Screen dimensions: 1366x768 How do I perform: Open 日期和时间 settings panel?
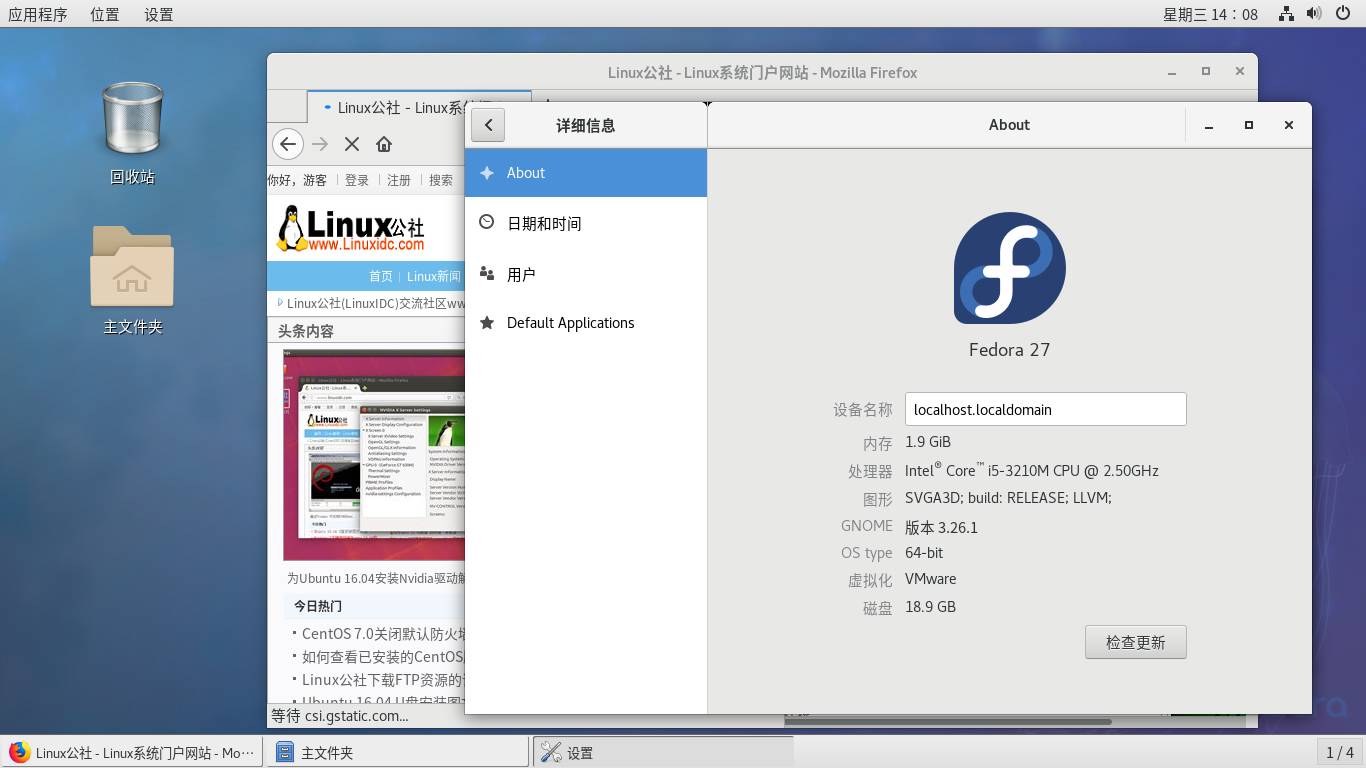click(x=586, y=223)
